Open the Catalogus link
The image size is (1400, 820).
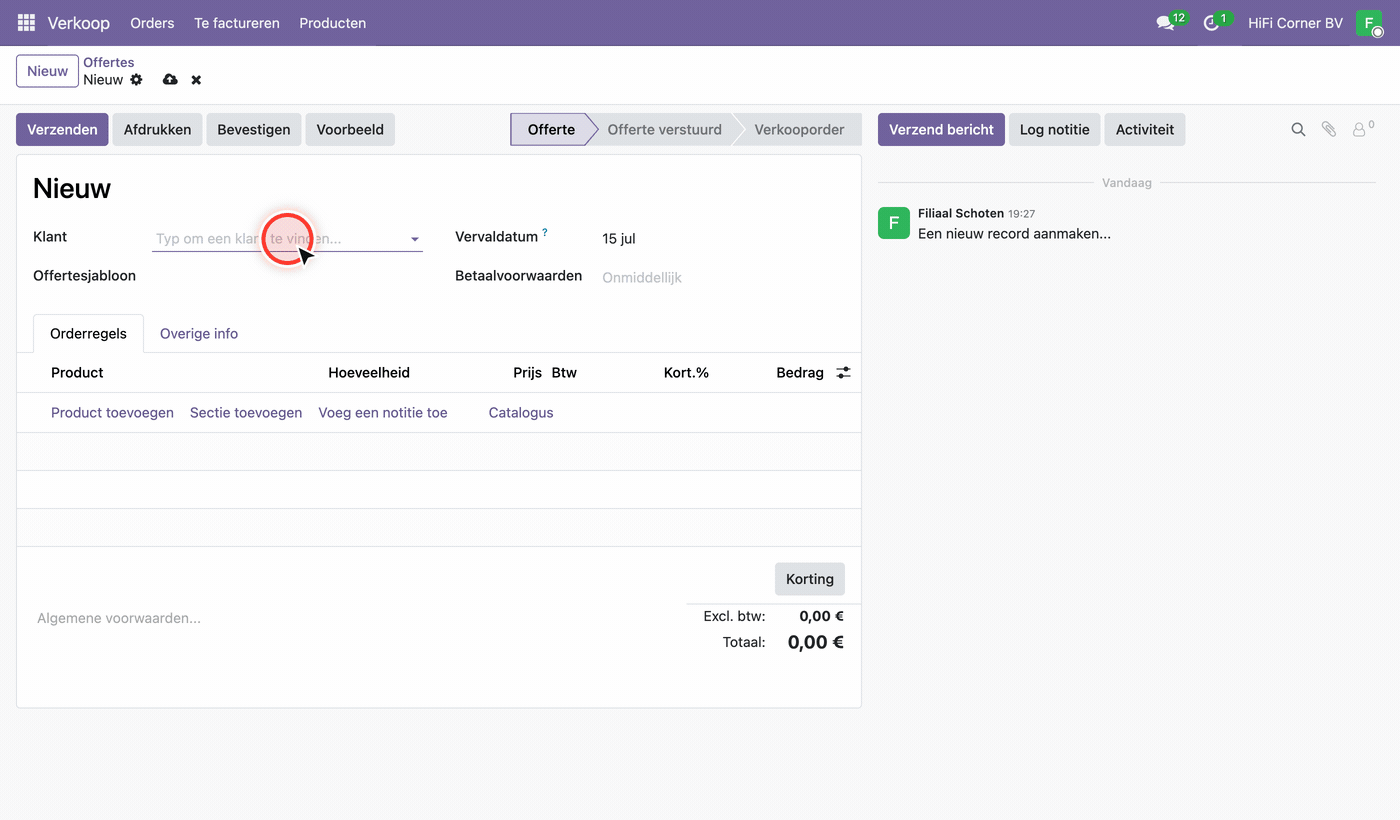[x=521, y=412]
